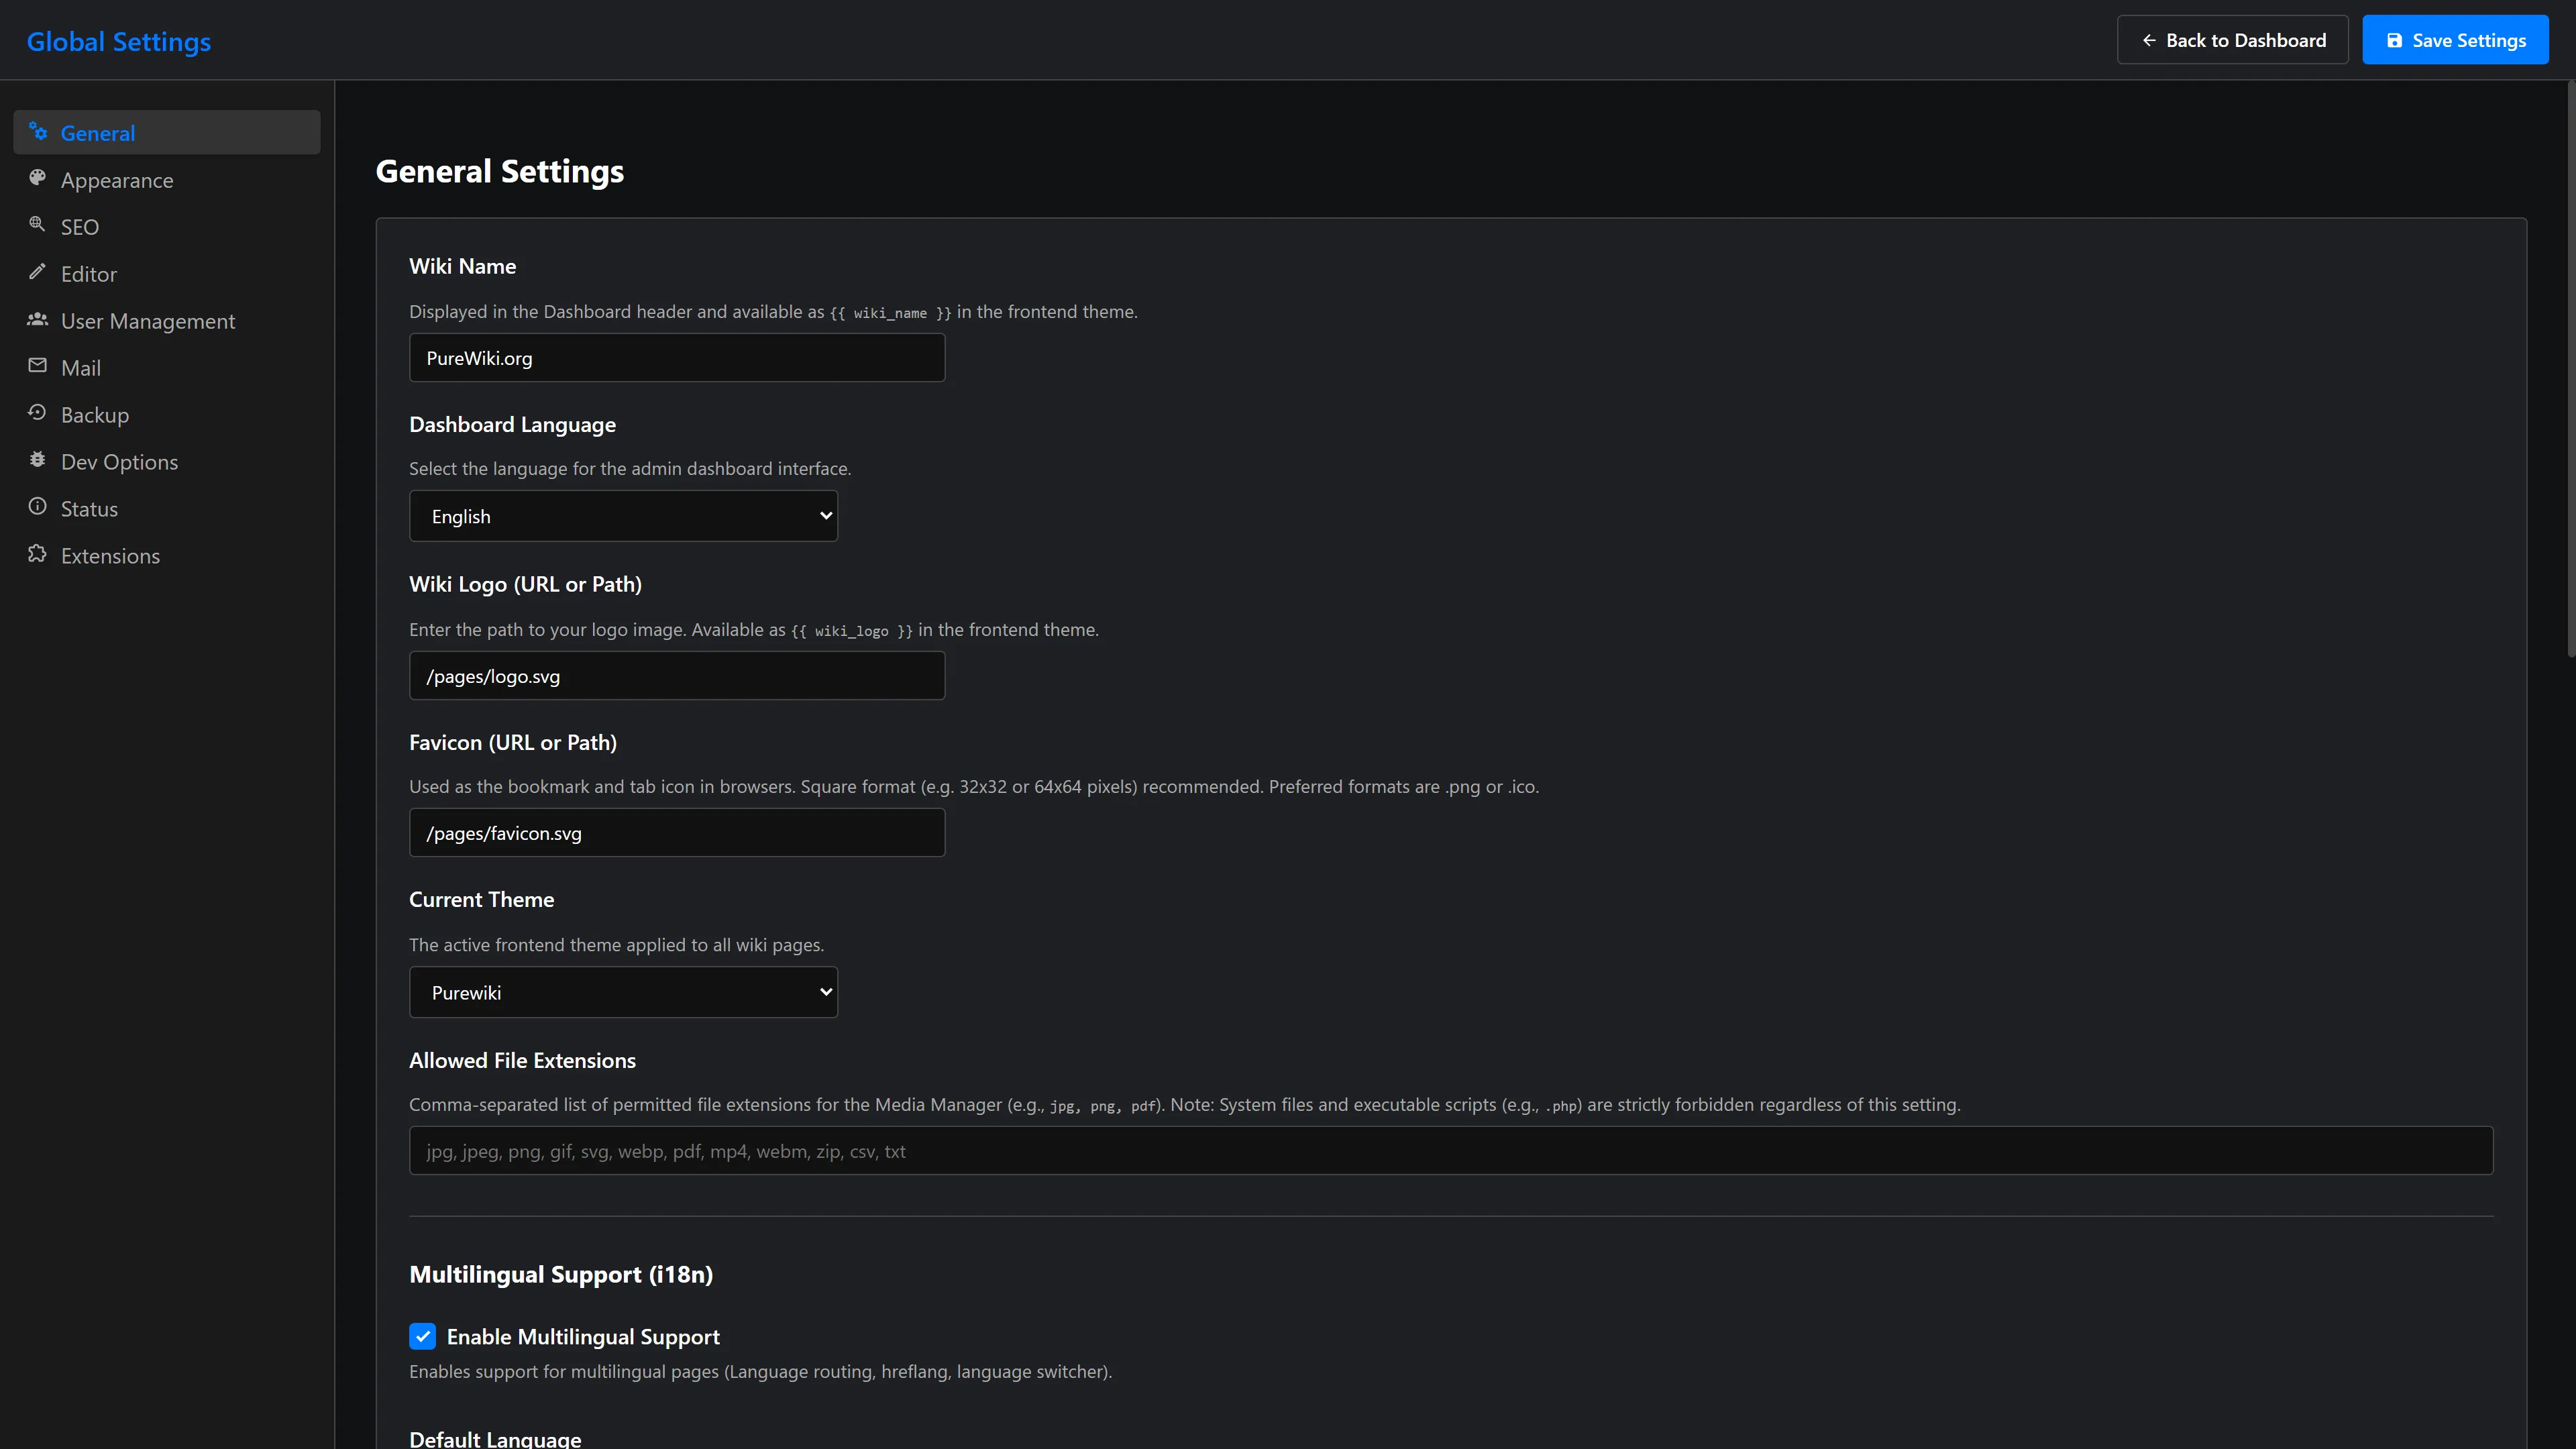
Task: Click the SEO magnifier icon
Action: [x=37, y=225]
